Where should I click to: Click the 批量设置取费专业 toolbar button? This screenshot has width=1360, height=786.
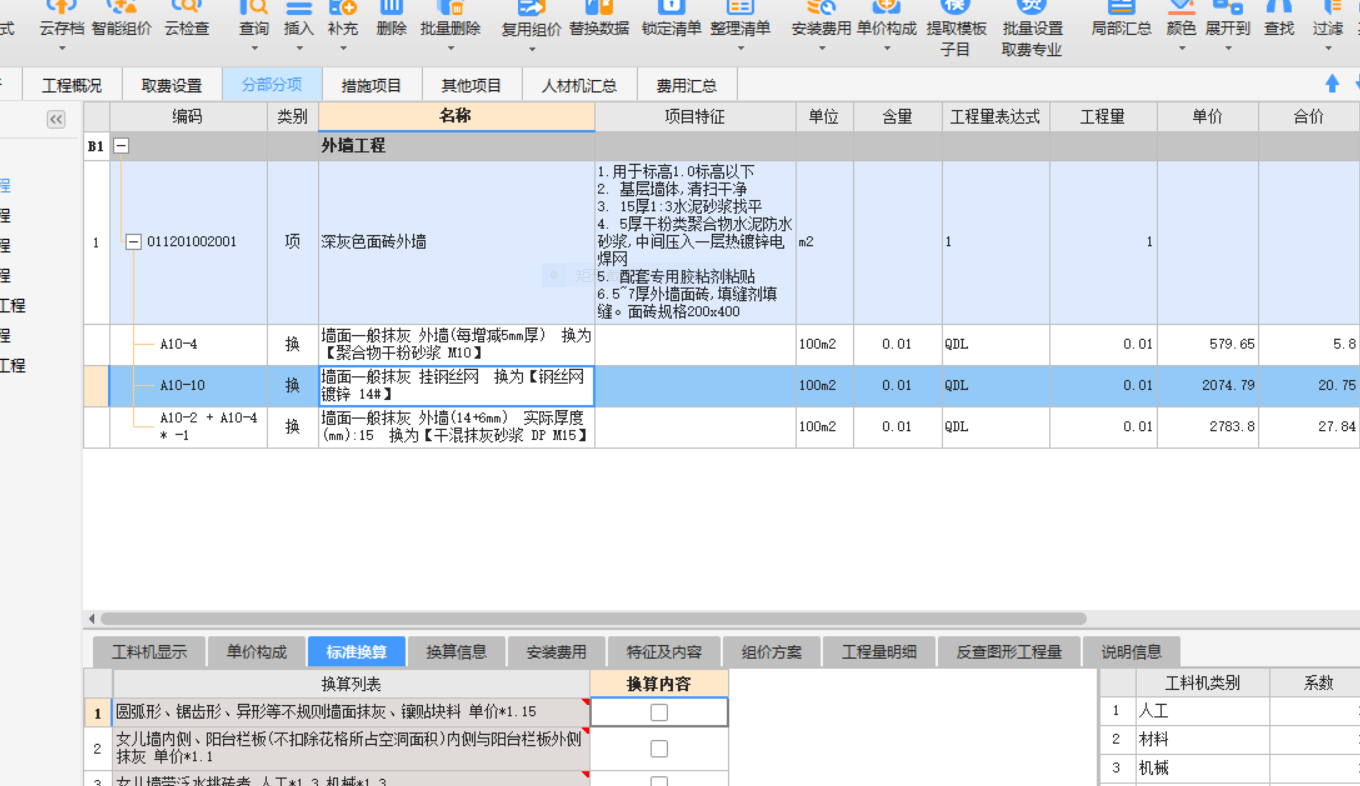click(1032, 28)
